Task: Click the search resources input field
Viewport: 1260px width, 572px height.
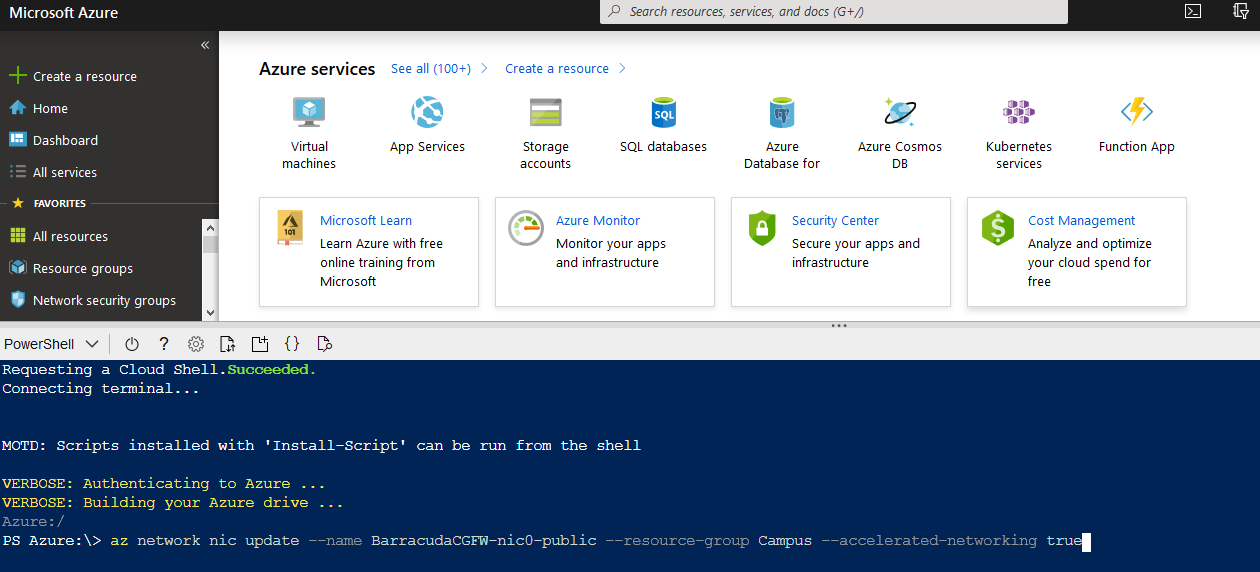Action: click(x=834, y=12)
